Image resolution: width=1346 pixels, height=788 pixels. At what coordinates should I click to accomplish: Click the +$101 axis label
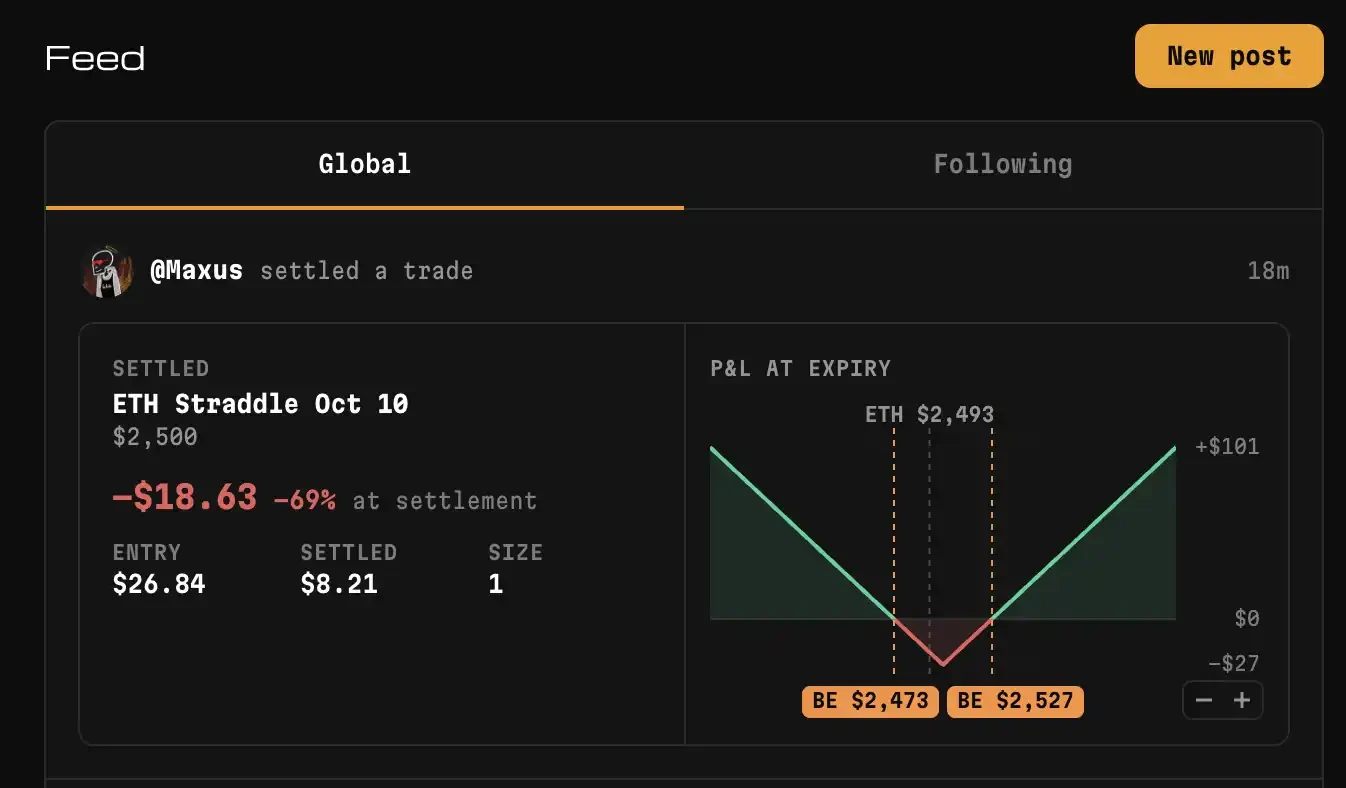1227,447
